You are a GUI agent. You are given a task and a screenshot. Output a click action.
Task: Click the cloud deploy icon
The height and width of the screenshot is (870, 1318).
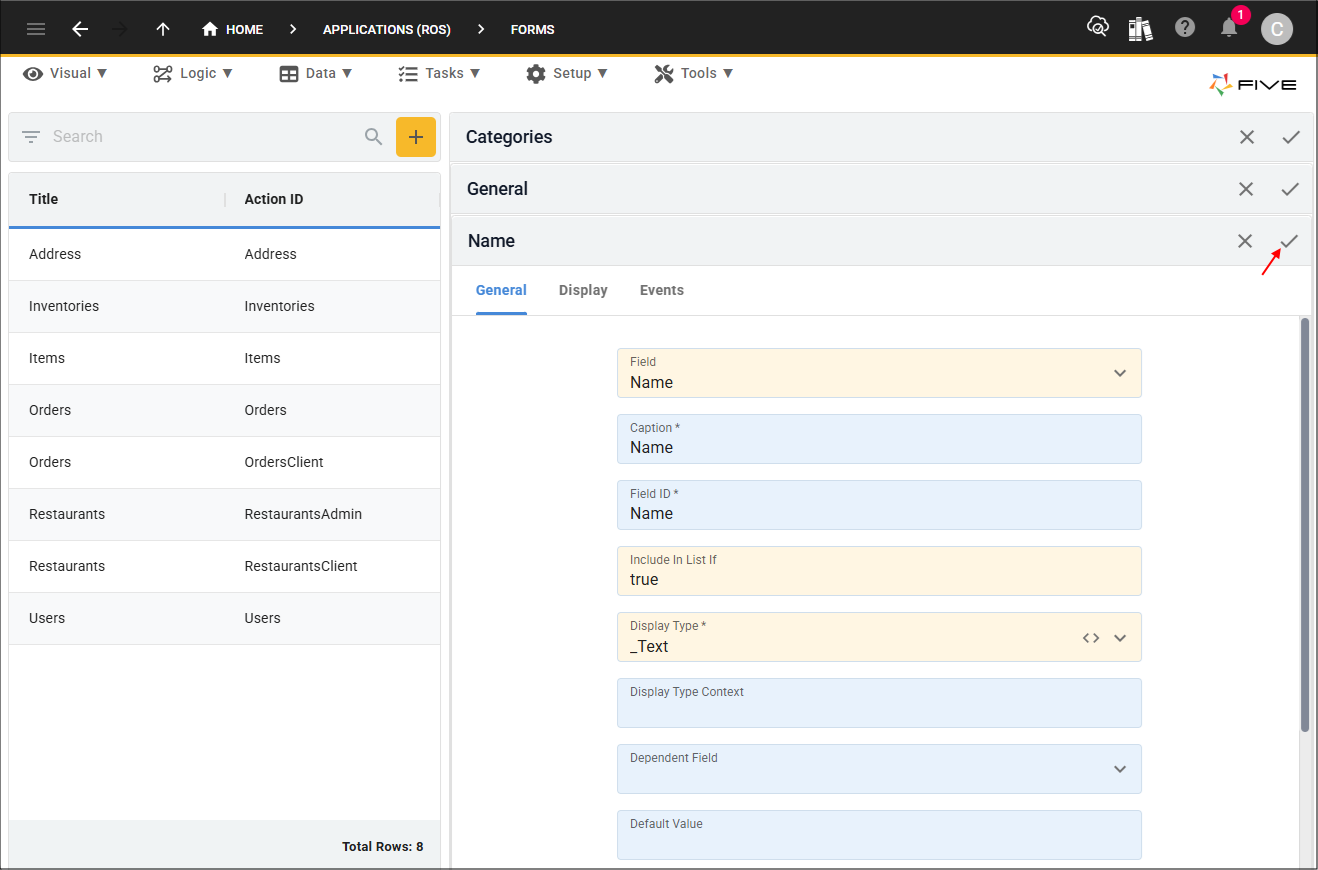[1098, 27]
